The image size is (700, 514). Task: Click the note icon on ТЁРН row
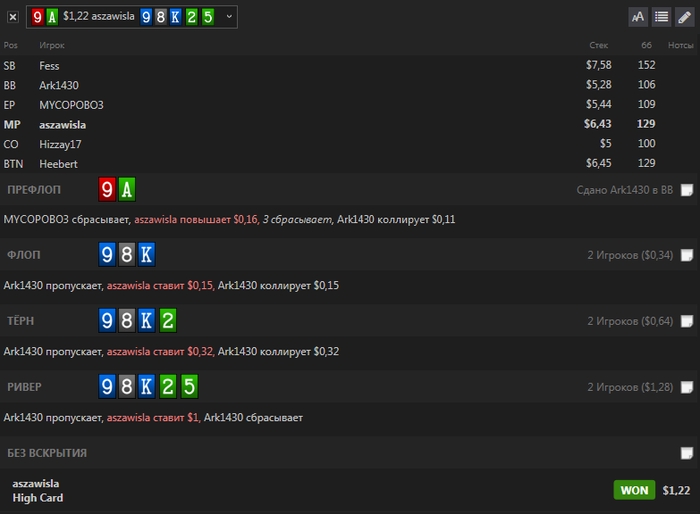pyautogui.click(x=686, y=322)
